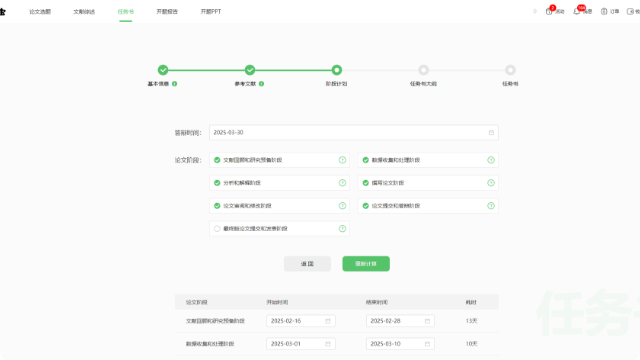Click the 基本信息 step label
Image resolution: width=640 pixels, height=360 pixels.
click(158, 84)
